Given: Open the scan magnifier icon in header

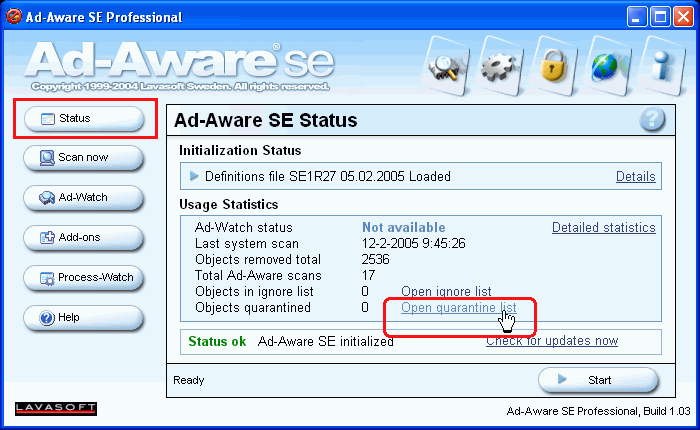Looking at the screenshot, I should [446, 67].
